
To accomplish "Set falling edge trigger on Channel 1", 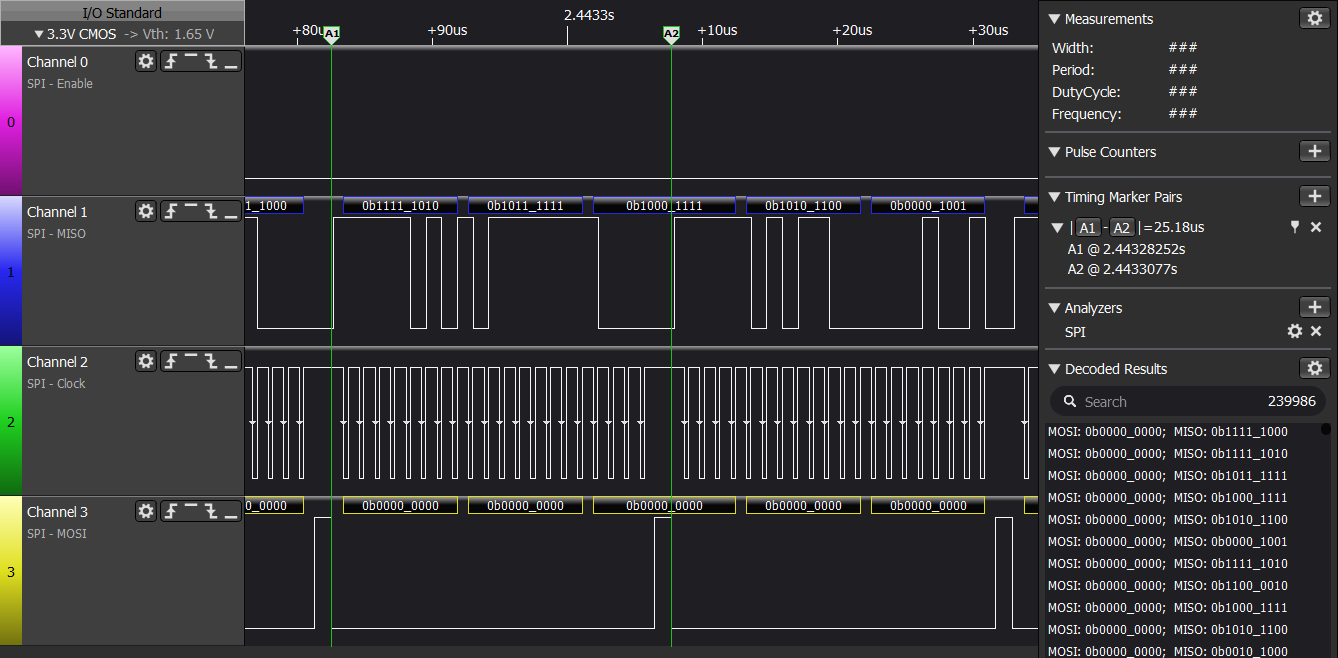I will 211,212.
